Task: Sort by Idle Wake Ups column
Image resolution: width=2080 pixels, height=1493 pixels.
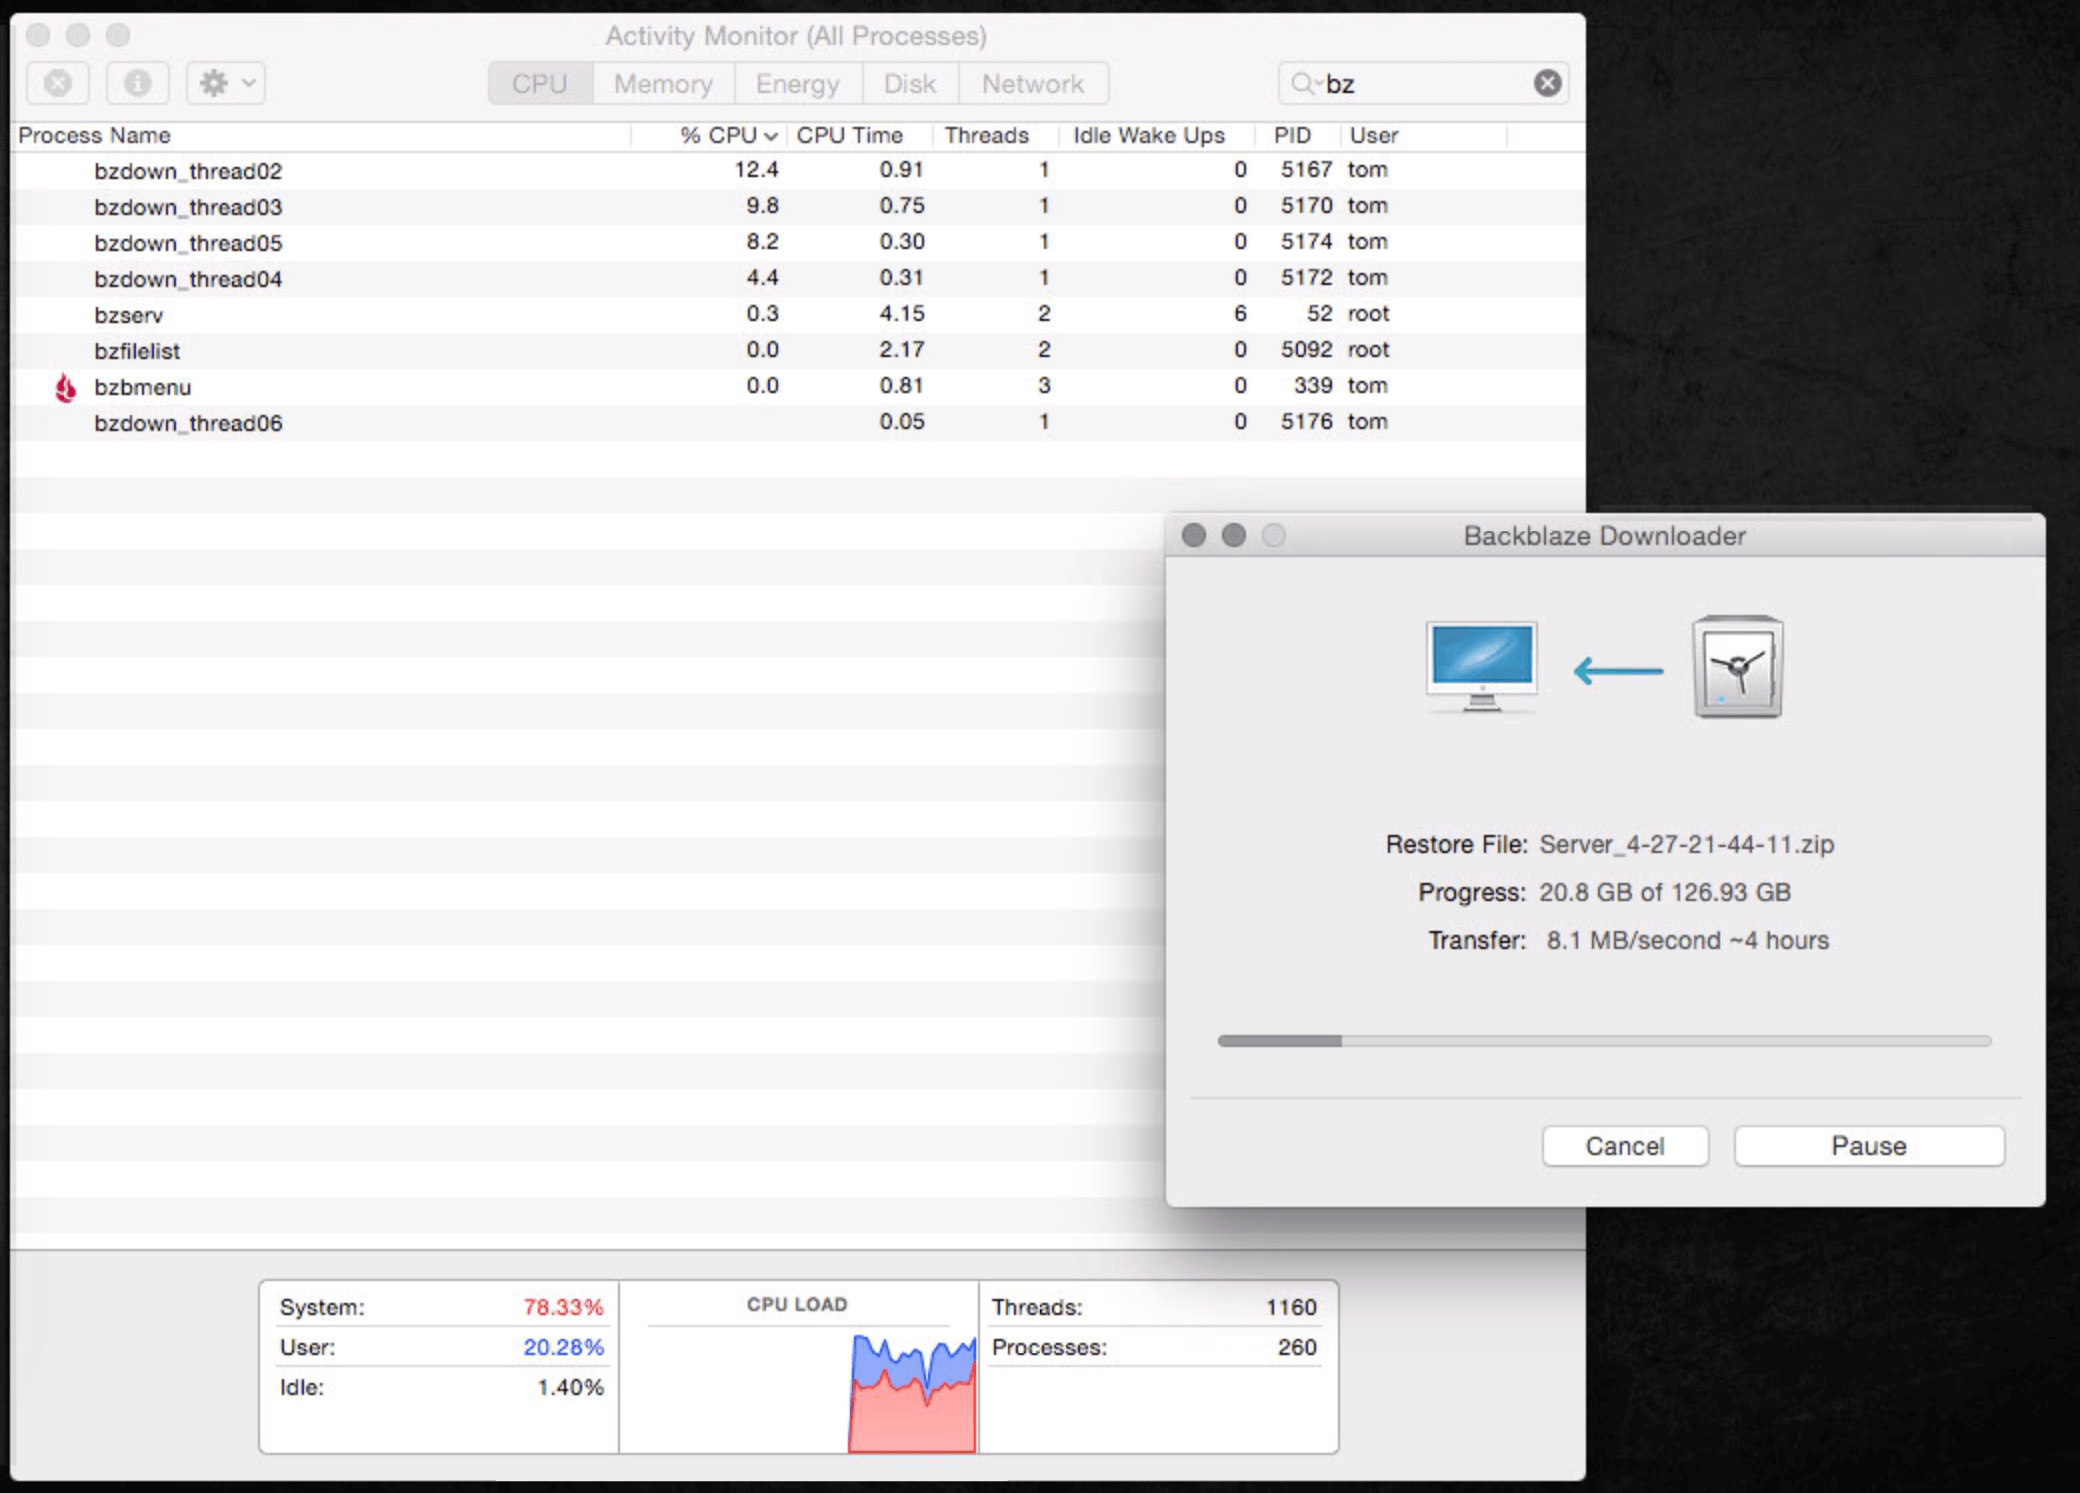Action: tap(1157, 136)
